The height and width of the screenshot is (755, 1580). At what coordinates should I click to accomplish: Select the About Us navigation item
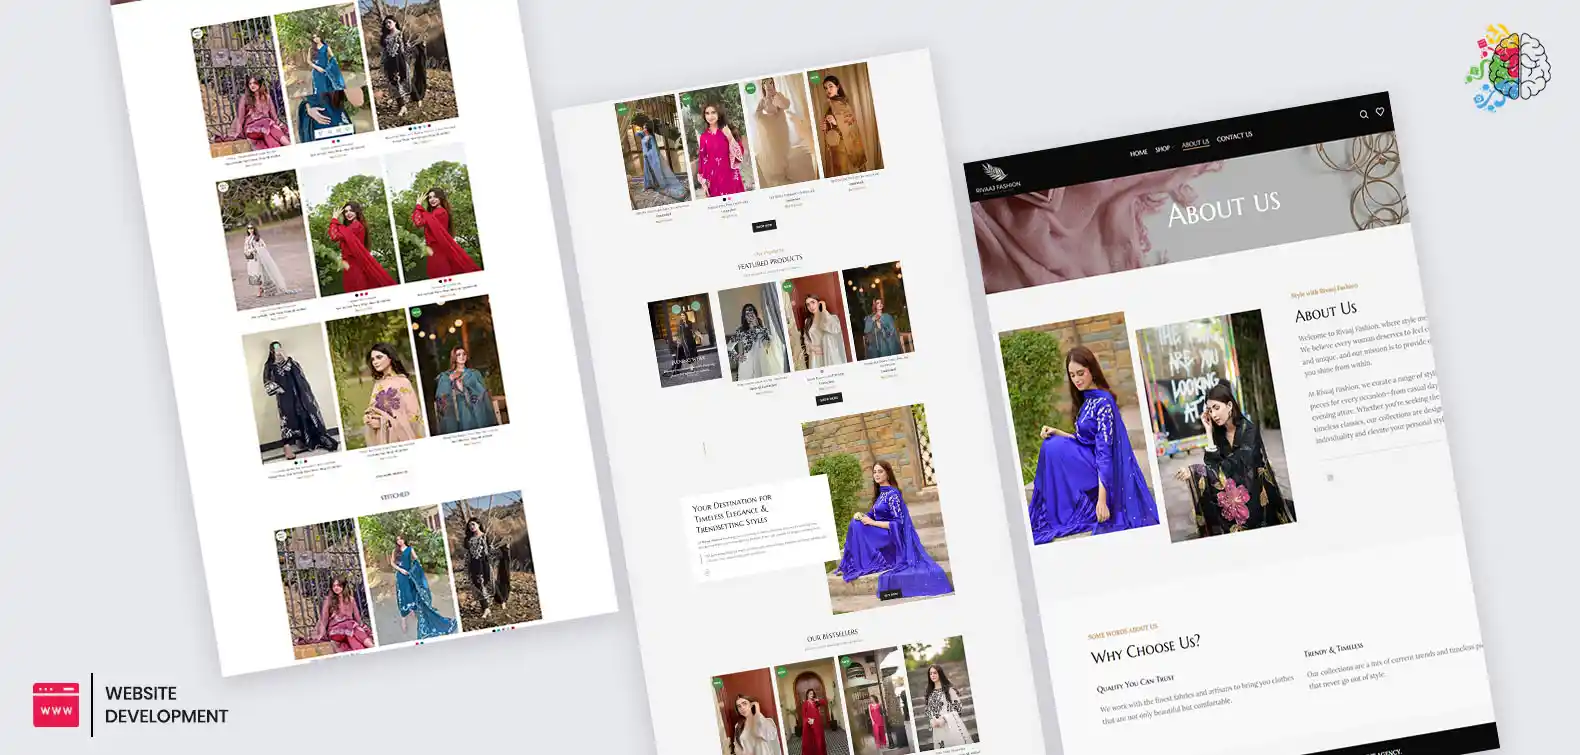click(1195, 143)
